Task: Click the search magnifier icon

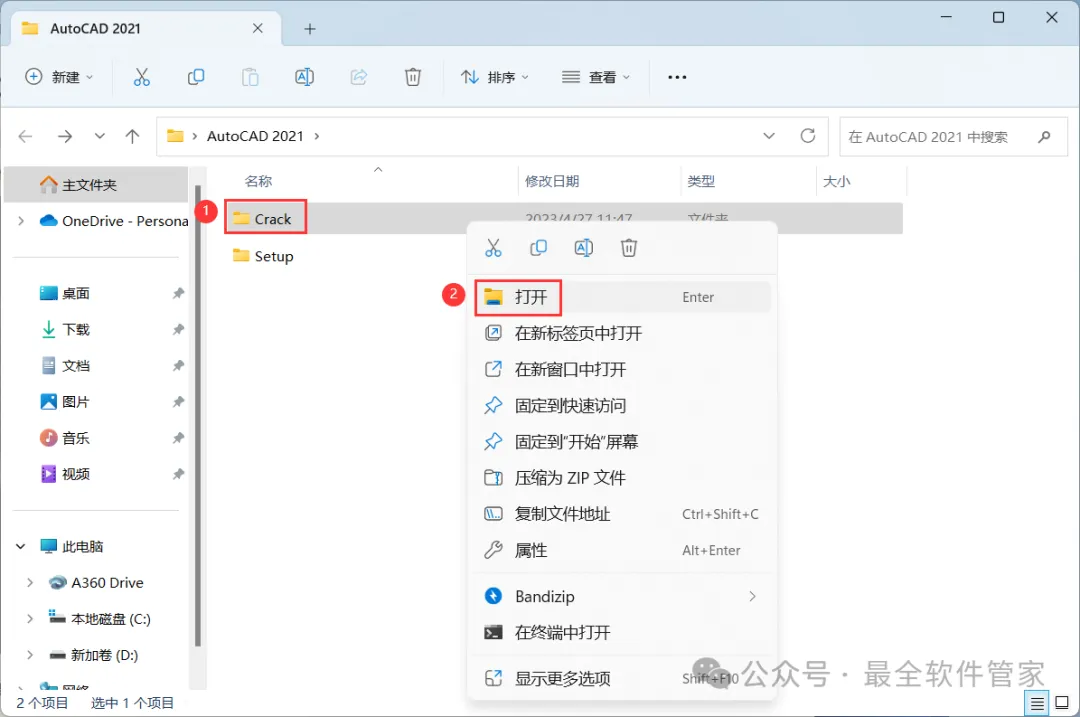Action: click(x=1044, y=136)
